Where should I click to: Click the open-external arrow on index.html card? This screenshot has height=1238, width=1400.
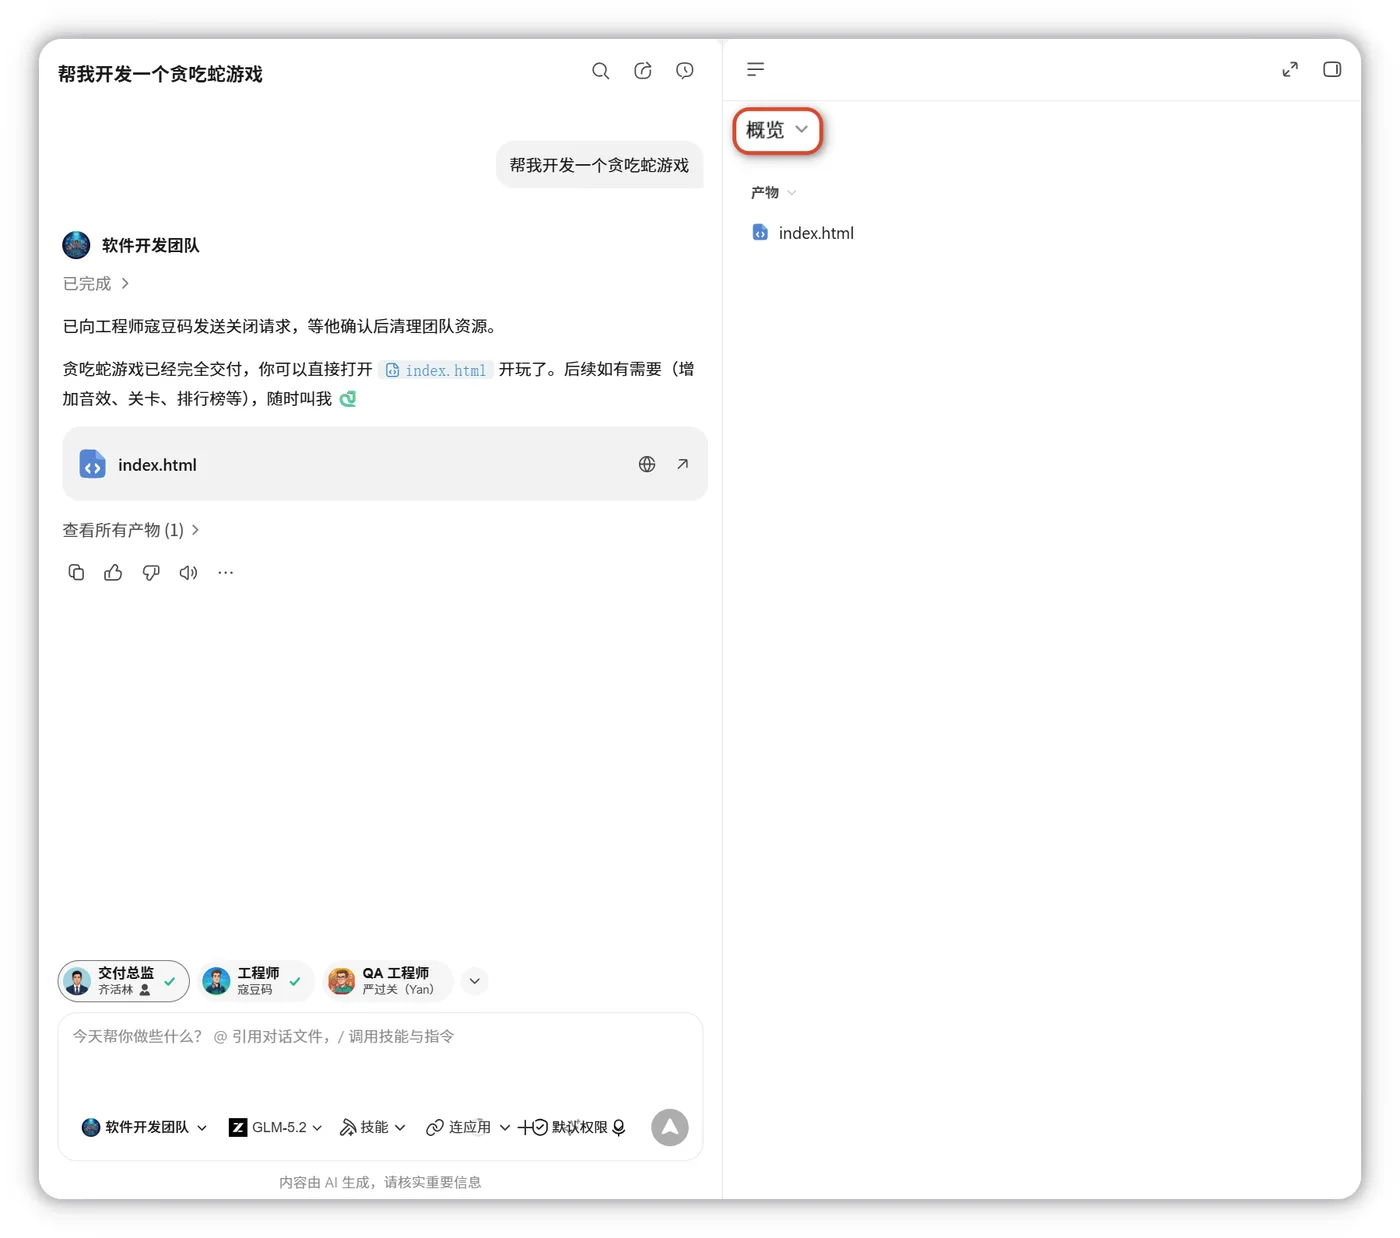pos(682,464)
